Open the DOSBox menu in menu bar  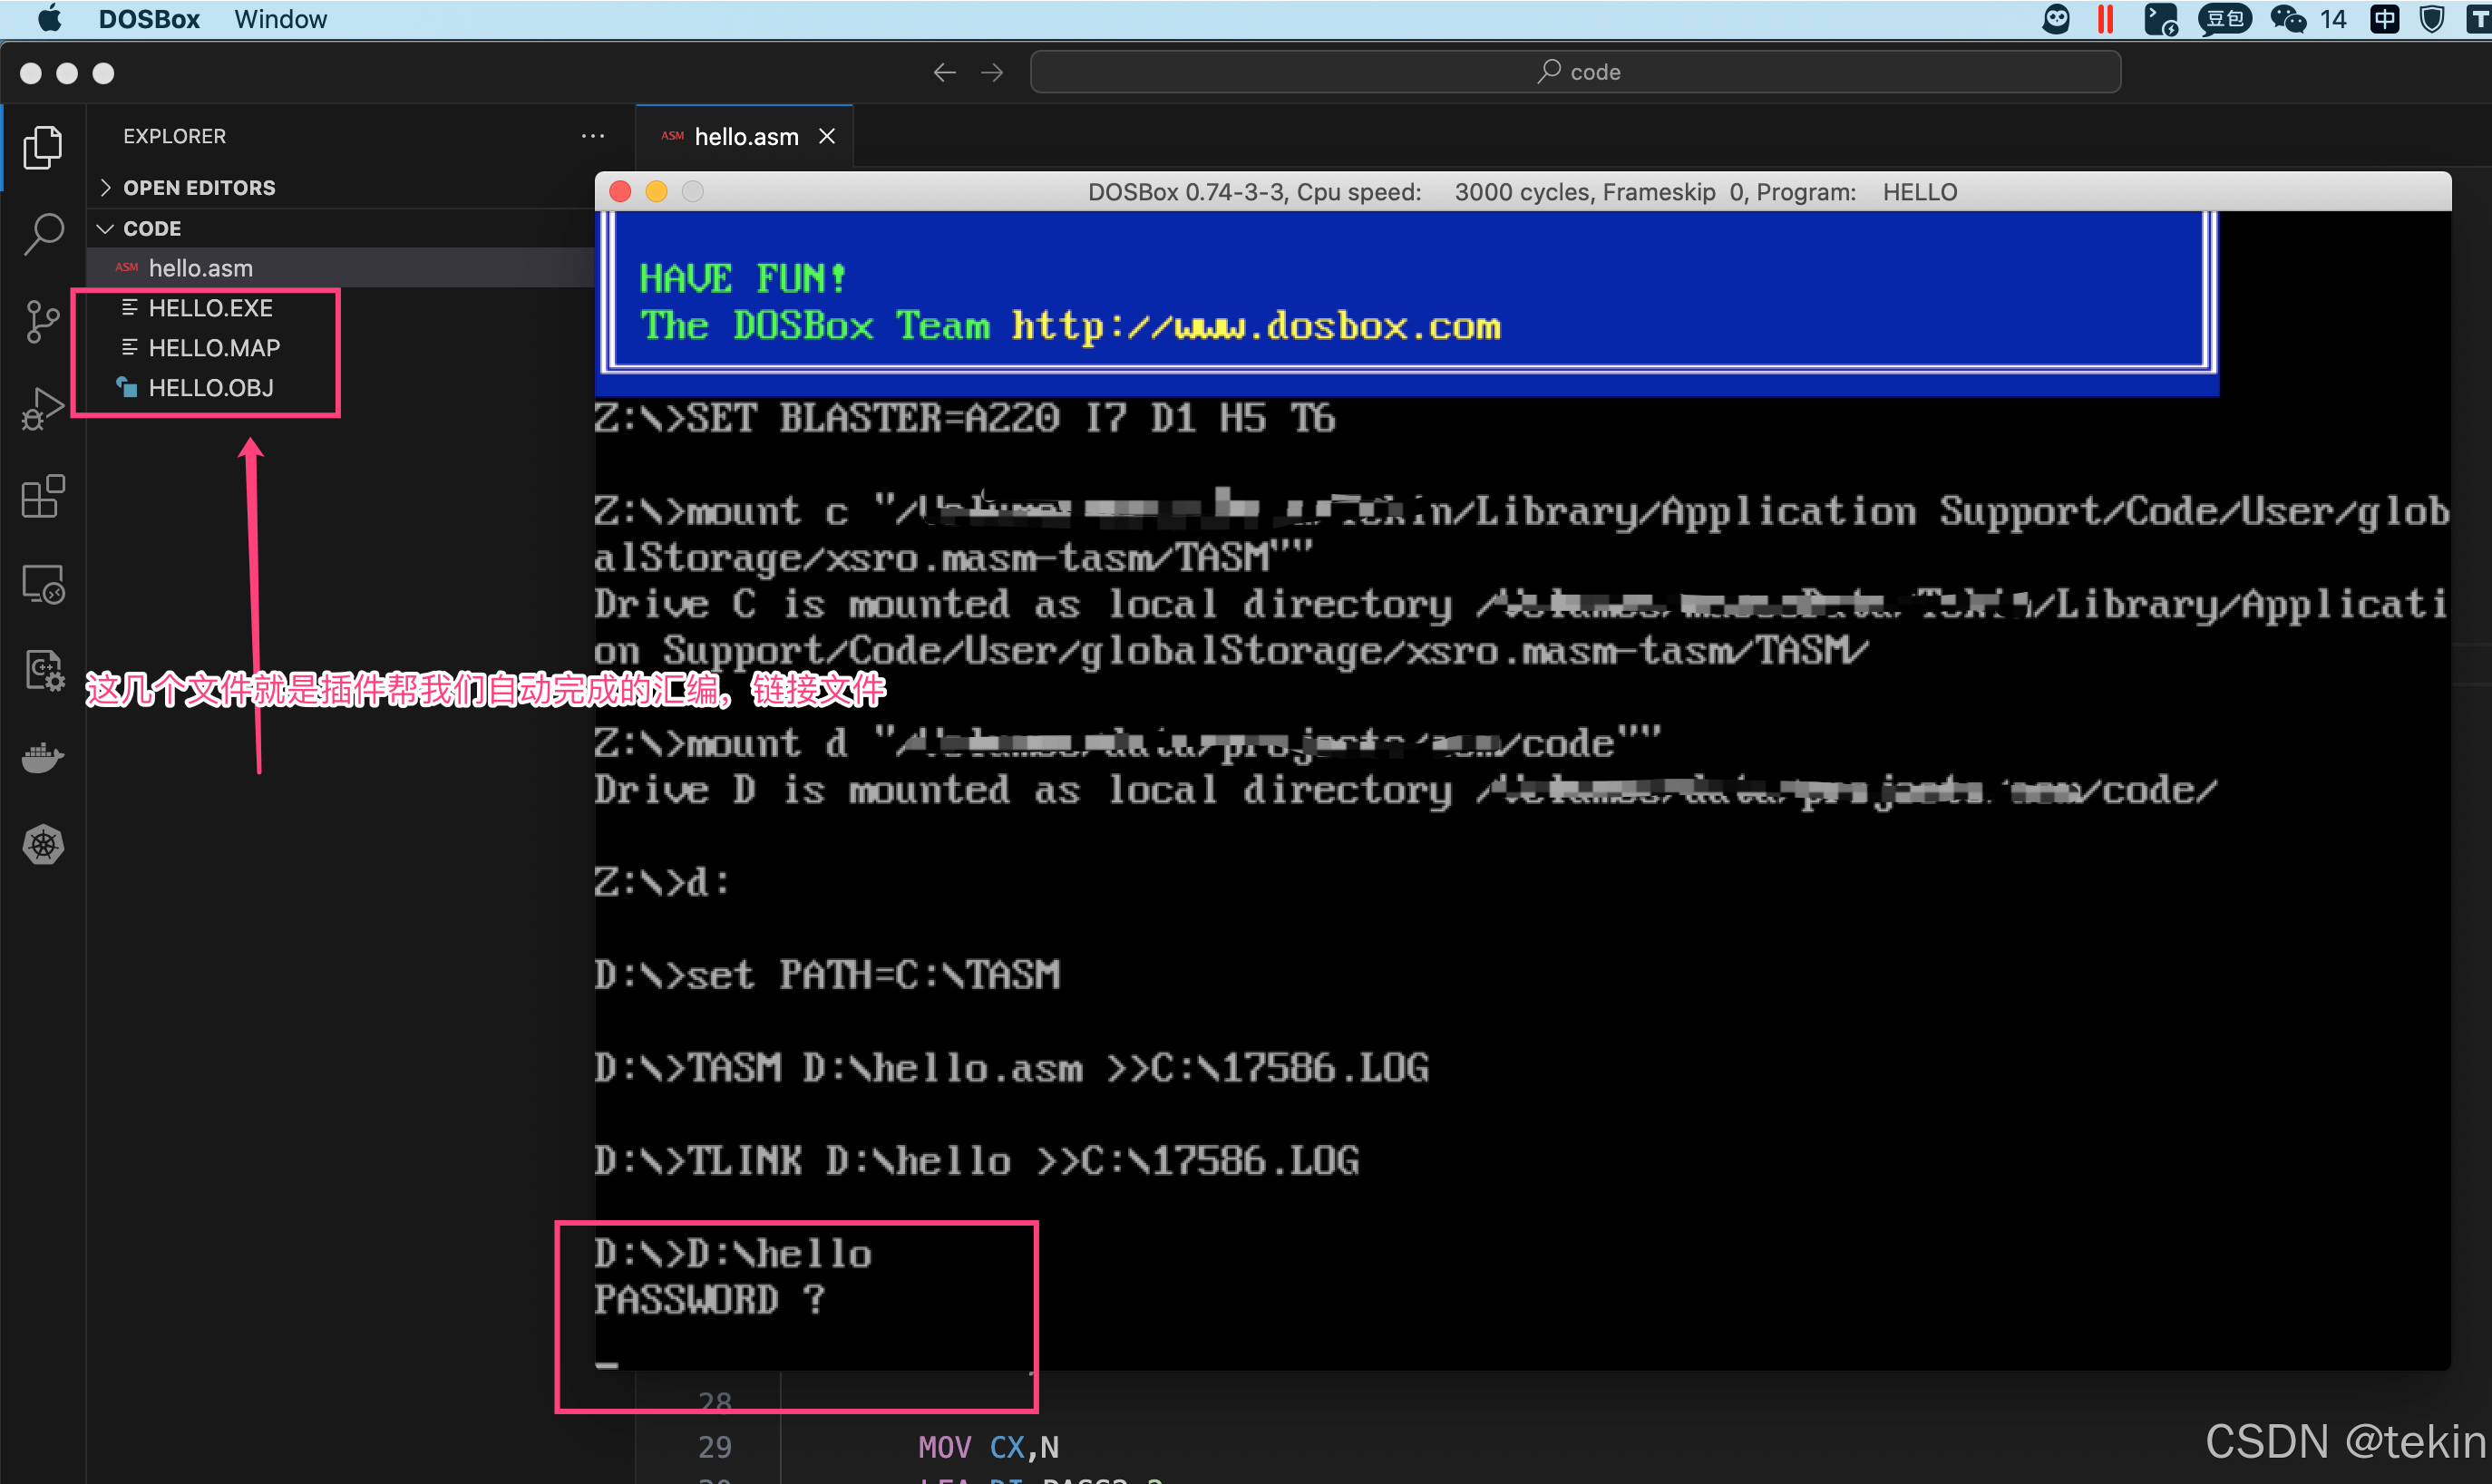[x=149, y=19]
